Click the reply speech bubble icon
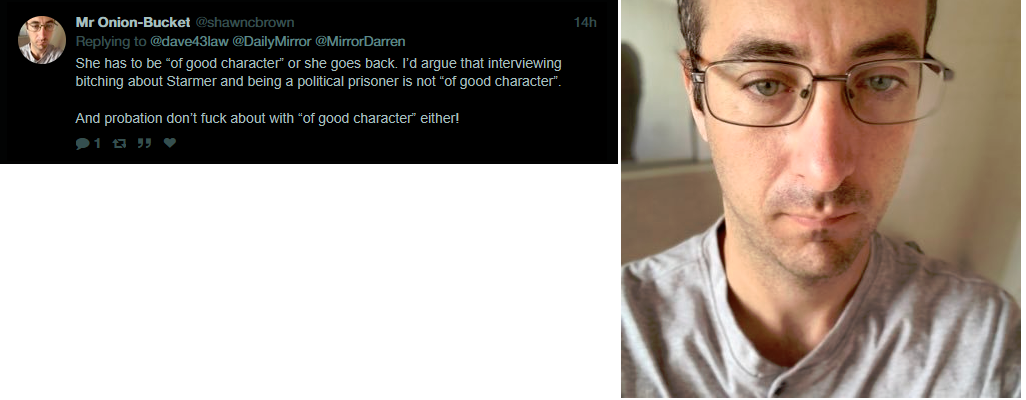This screenshot has width=1026, height=400. point(82,143)
